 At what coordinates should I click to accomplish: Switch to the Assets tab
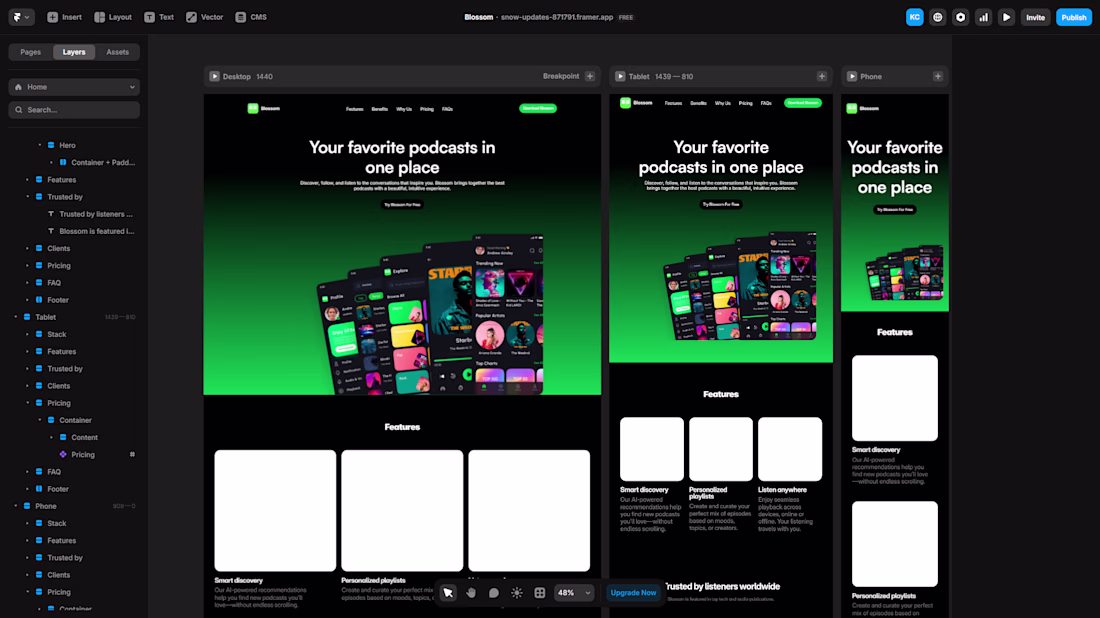tap(117, 52)
